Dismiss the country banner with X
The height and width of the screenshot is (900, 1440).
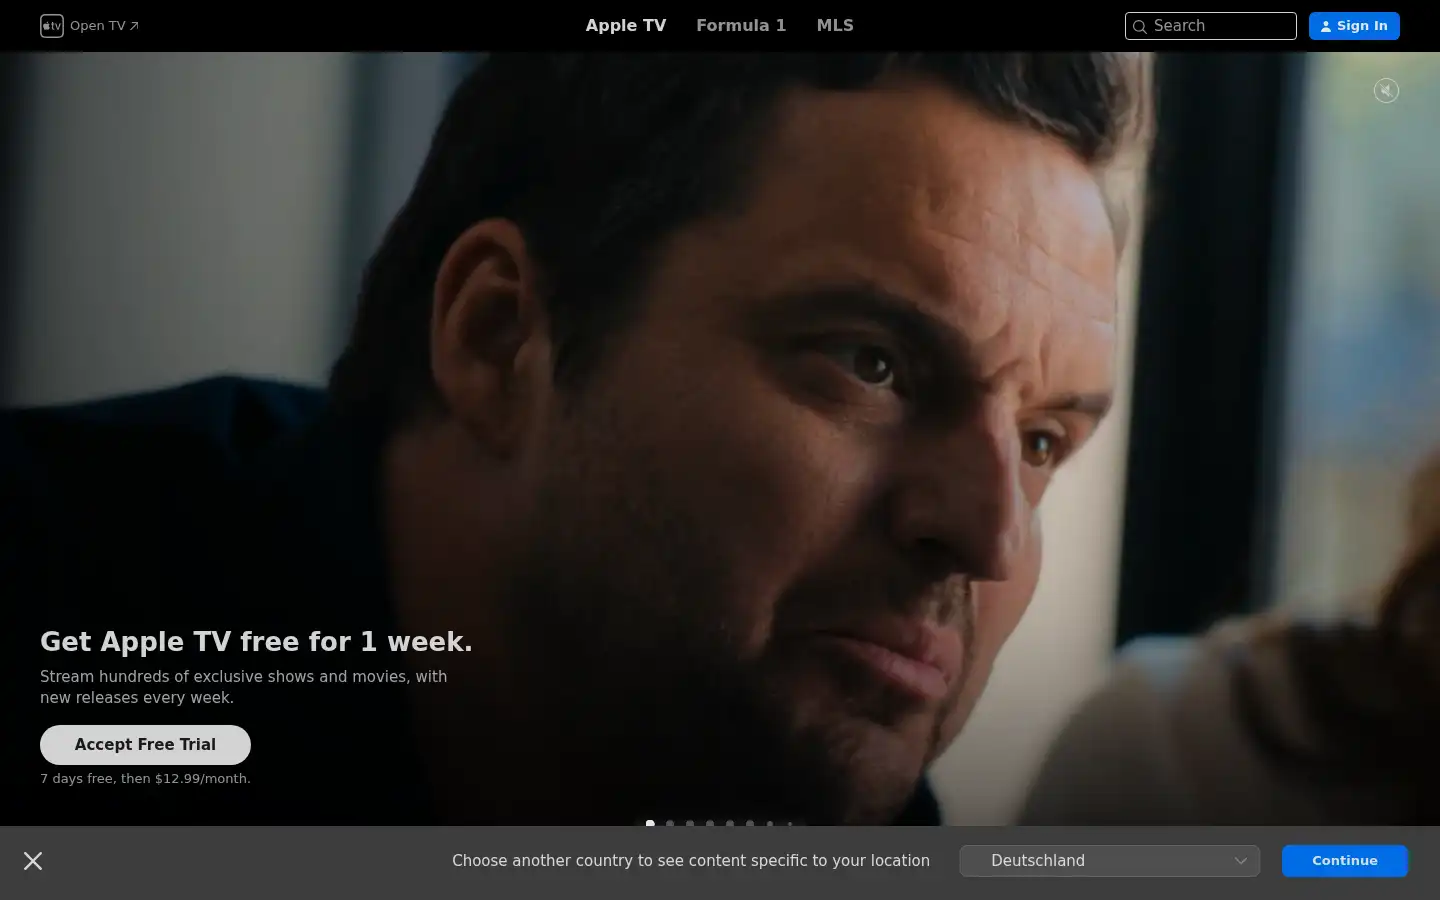[33, 861]
